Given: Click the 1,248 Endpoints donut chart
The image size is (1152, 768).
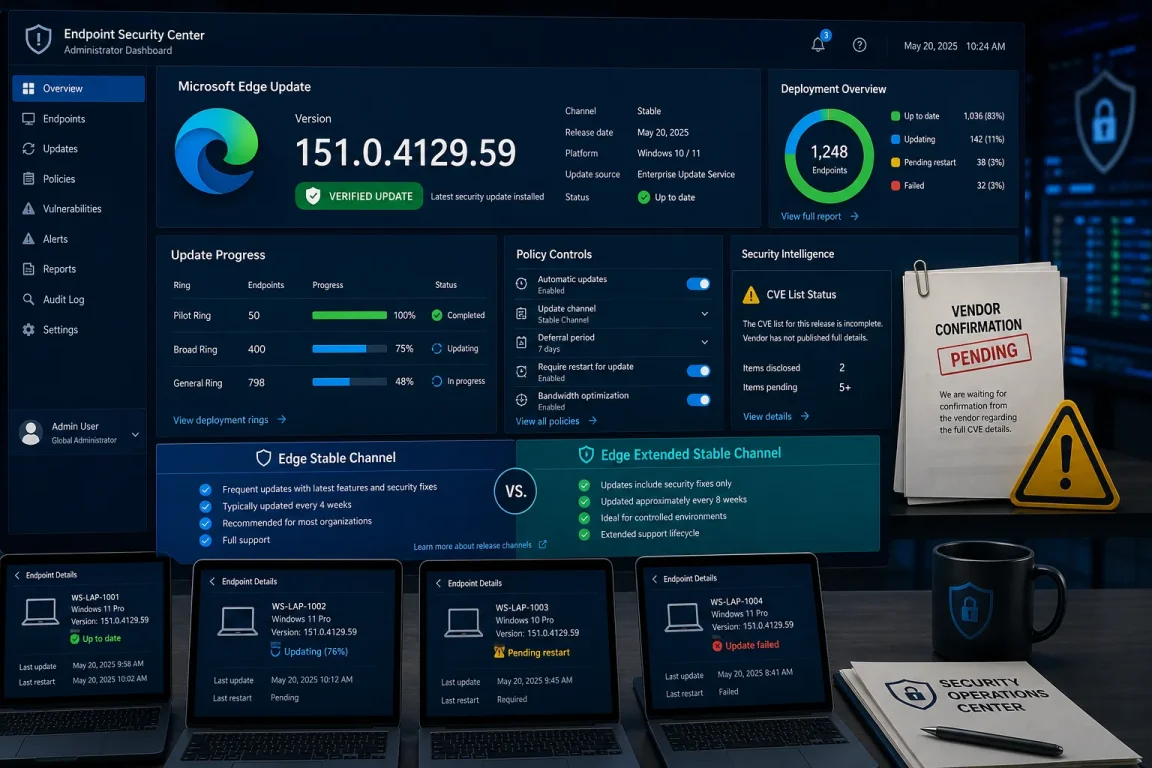Looking at the screenshot, I should click(x=829, y=156).
